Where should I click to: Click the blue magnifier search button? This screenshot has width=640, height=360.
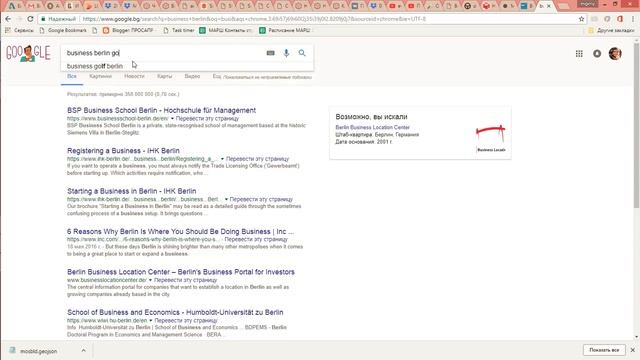pos(302,53)
